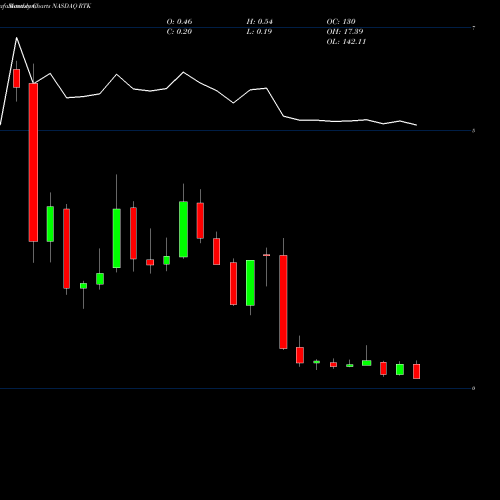Click the OL: 142.11 reading

pyautogui.click(x=346, y=41)
